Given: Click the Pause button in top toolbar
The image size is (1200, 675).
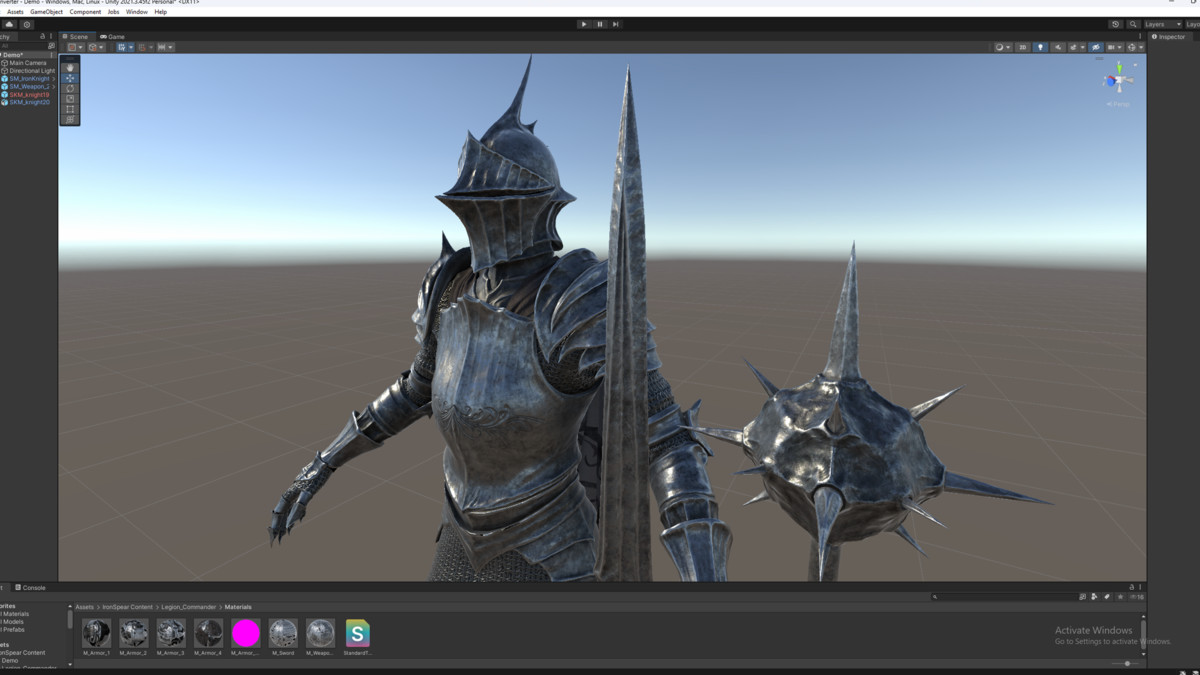Looking at the screenshot, I should [600, 24].
